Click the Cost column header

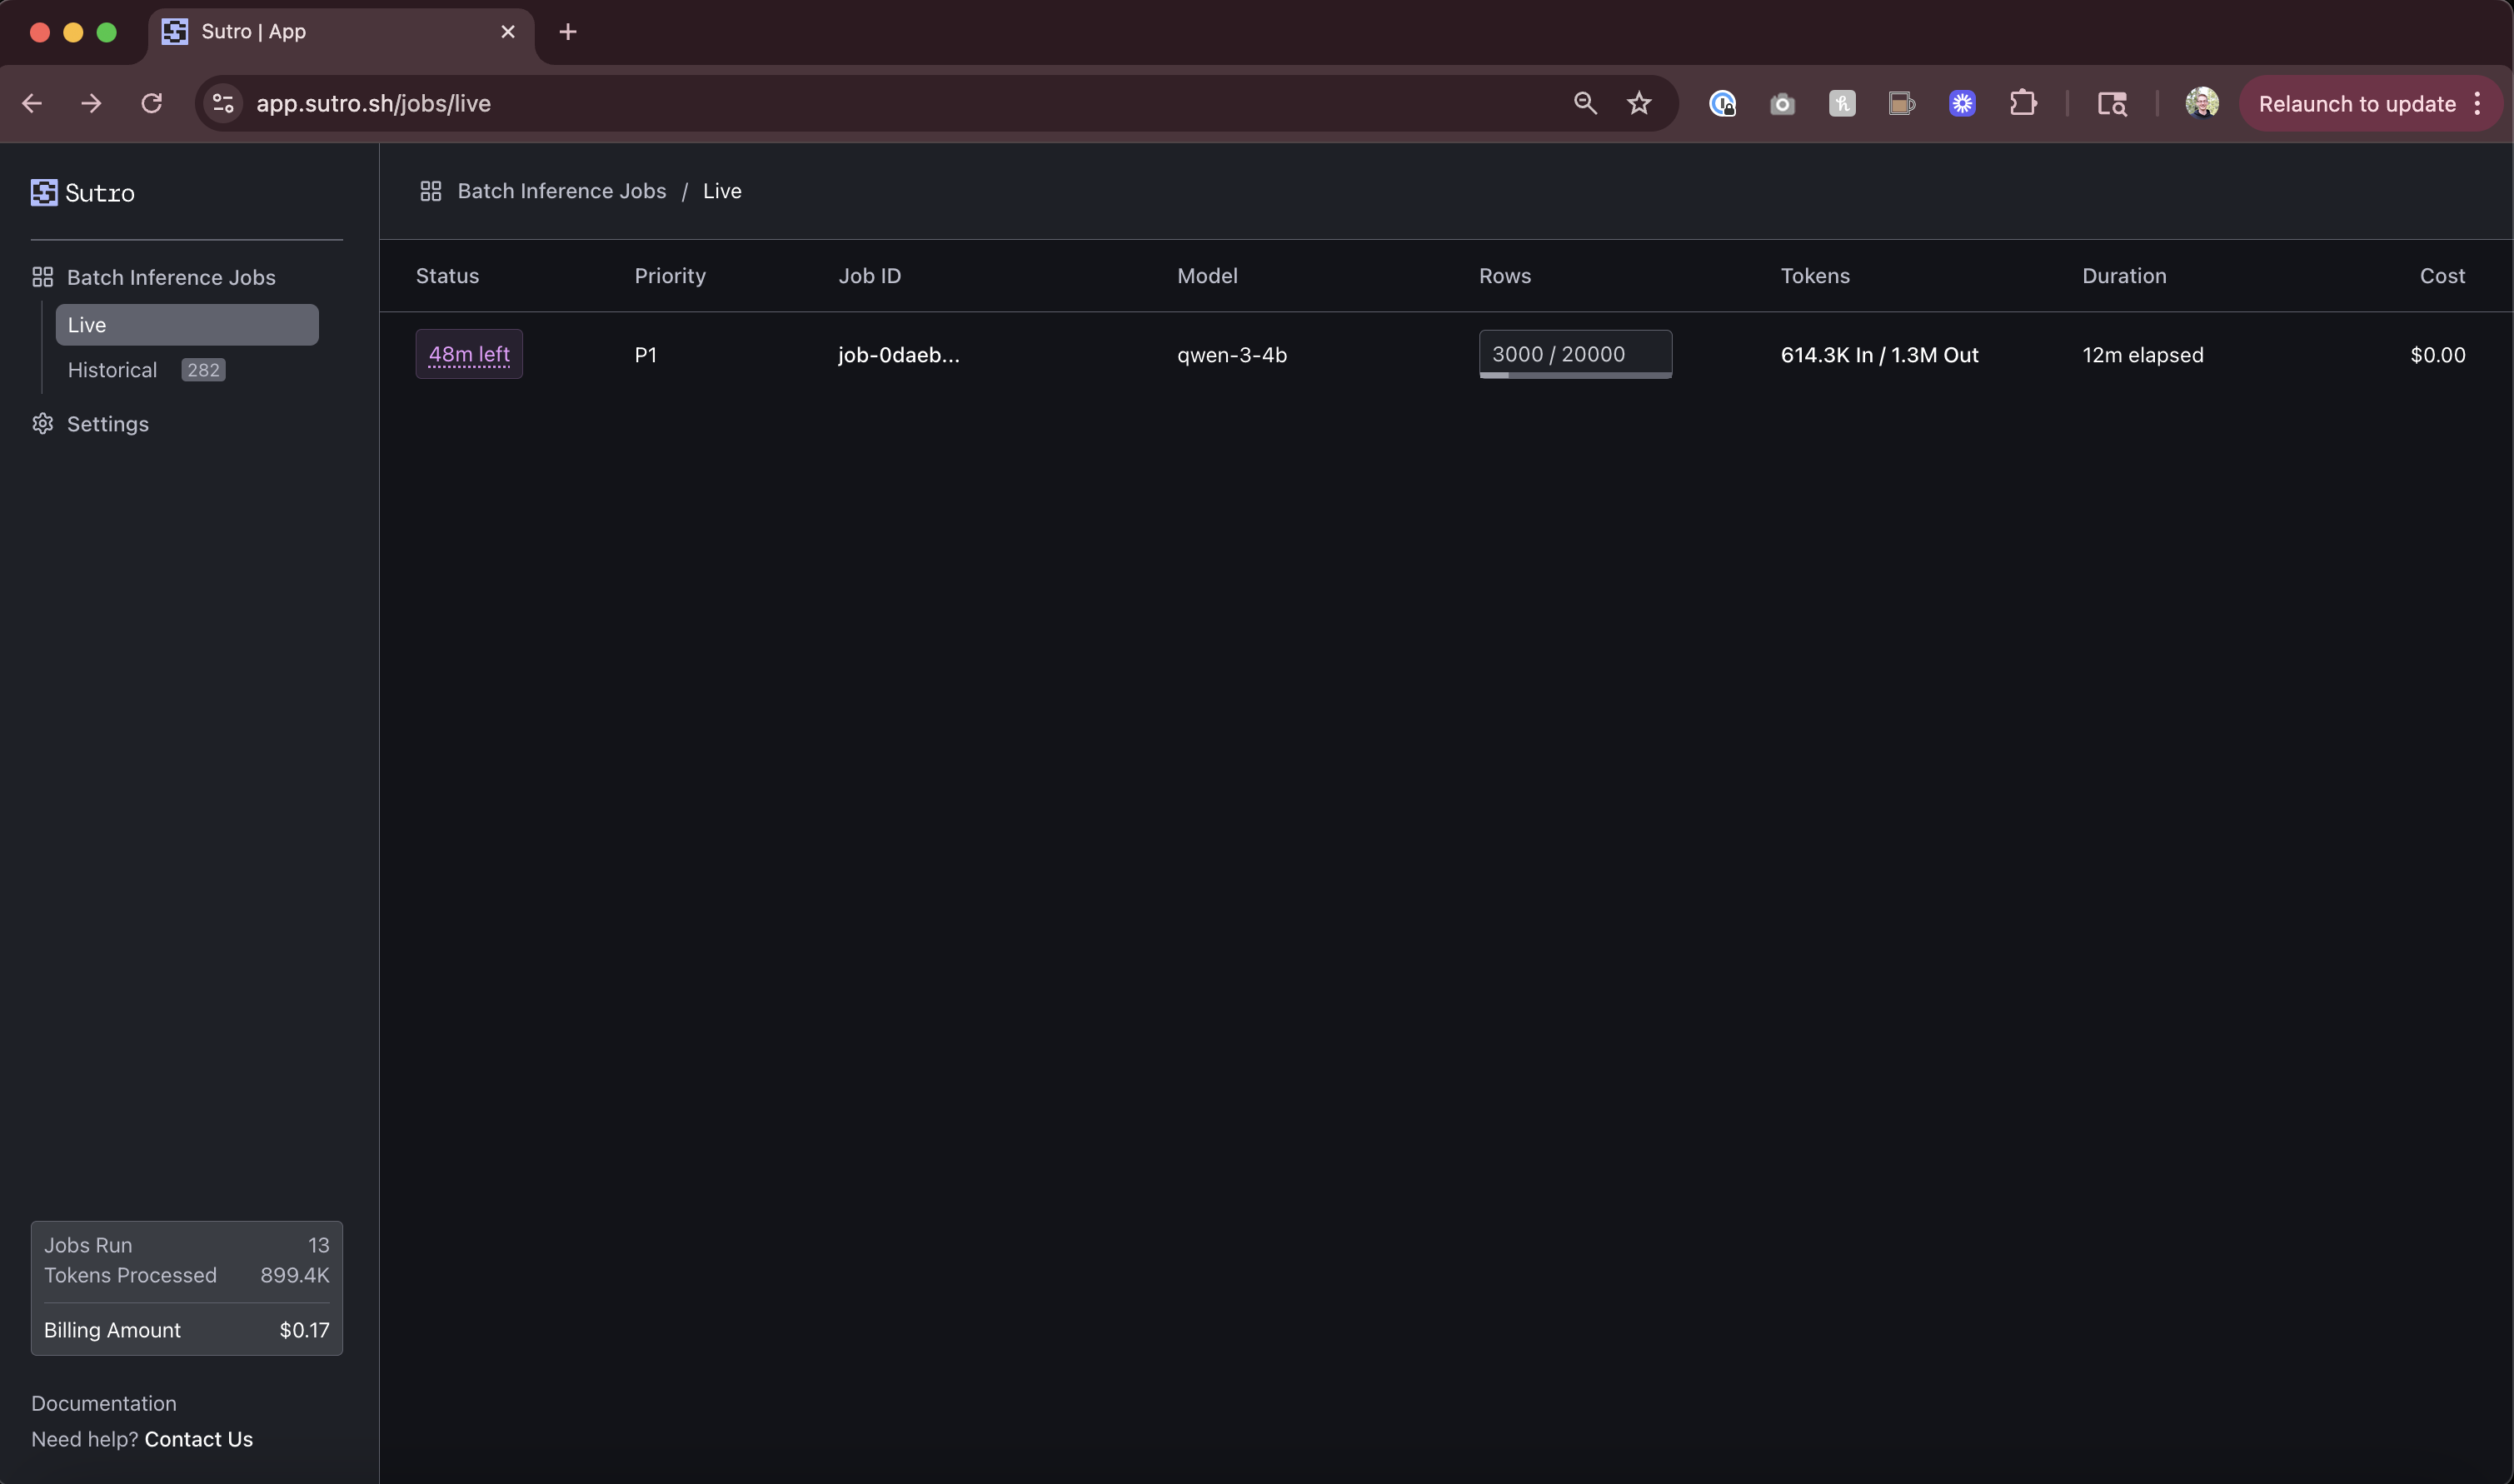2442,276
